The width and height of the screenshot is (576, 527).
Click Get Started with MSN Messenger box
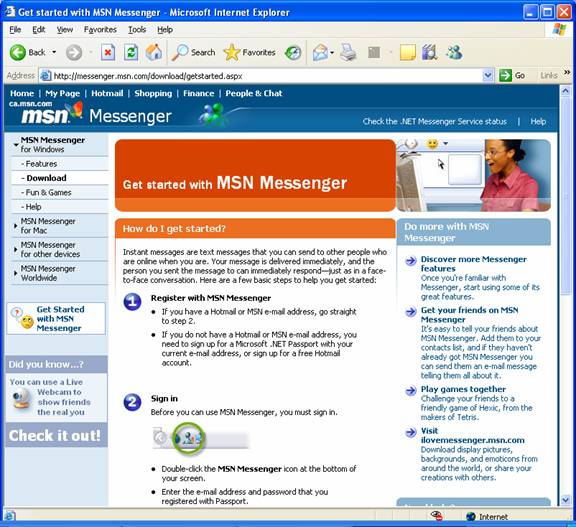pyautogui.click(x=56, y=318)
